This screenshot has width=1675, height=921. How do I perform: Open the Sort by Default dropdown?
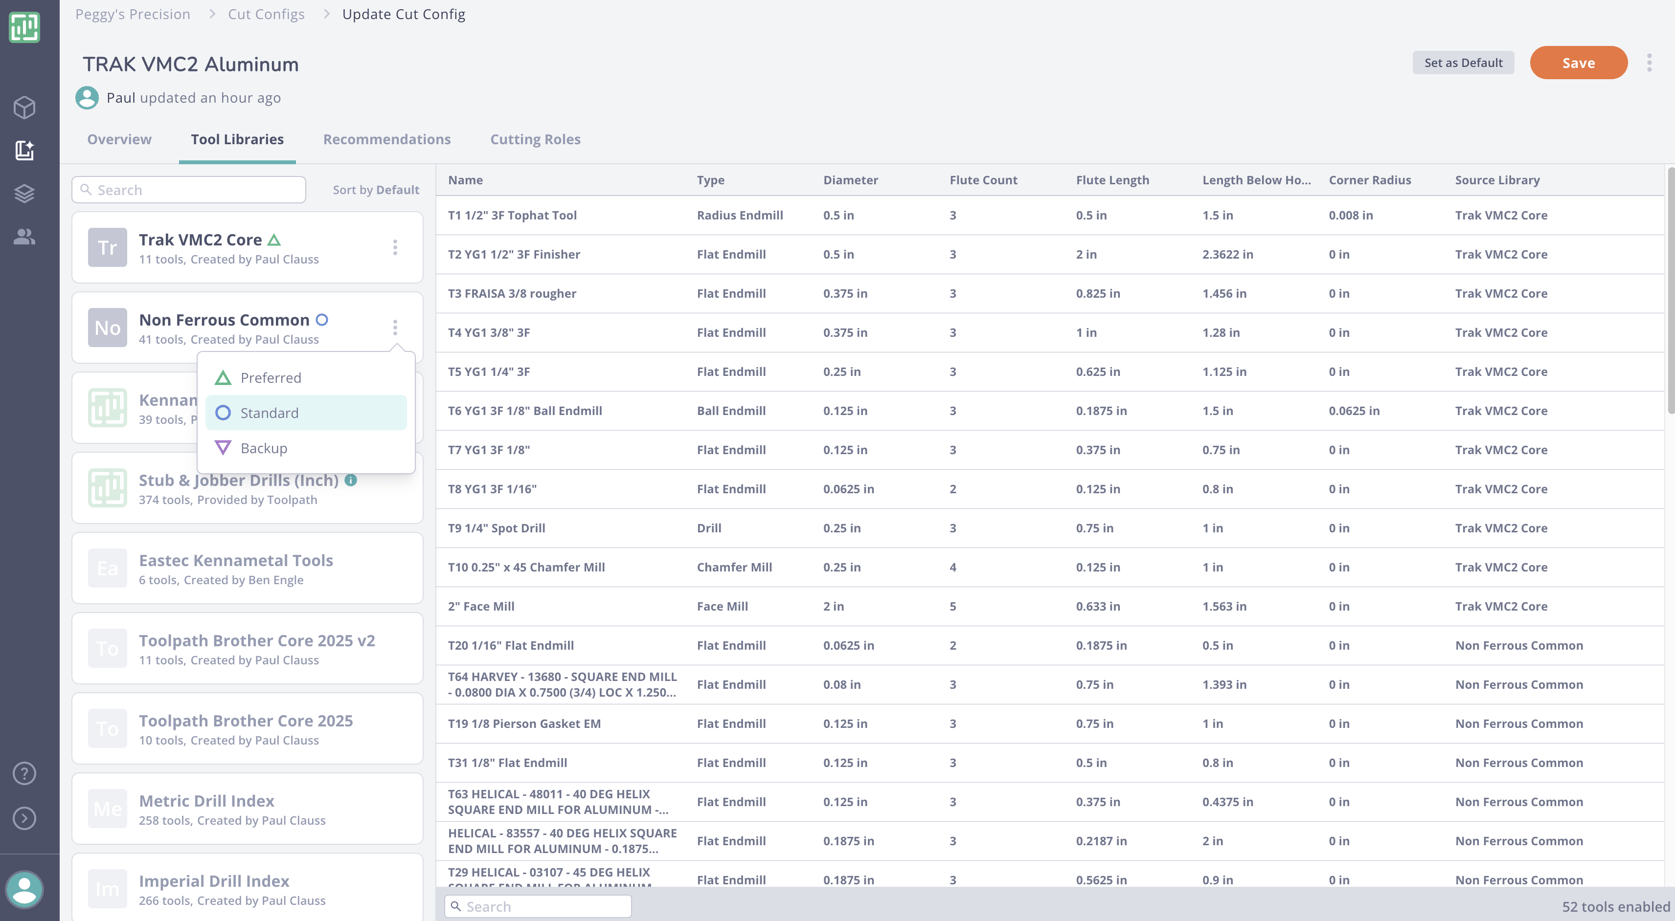(376, 189)
